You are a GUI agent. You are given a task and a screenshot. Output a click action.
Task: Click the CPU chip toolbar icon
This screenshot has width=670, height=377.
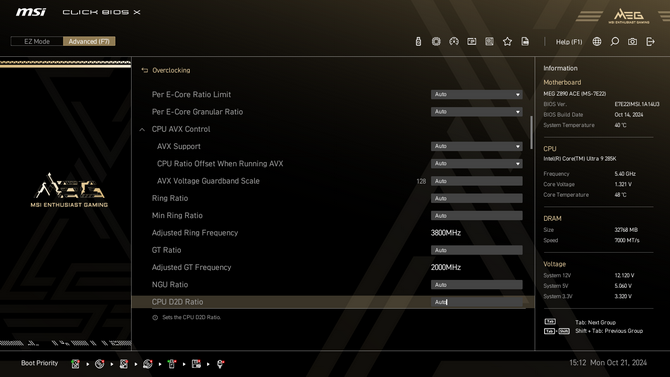click(436, 41)
